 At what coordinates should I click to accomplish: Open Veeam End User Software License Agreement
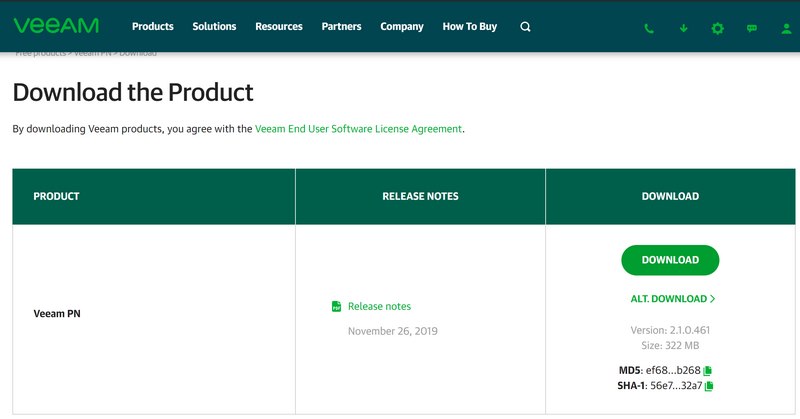coord(358,129)
